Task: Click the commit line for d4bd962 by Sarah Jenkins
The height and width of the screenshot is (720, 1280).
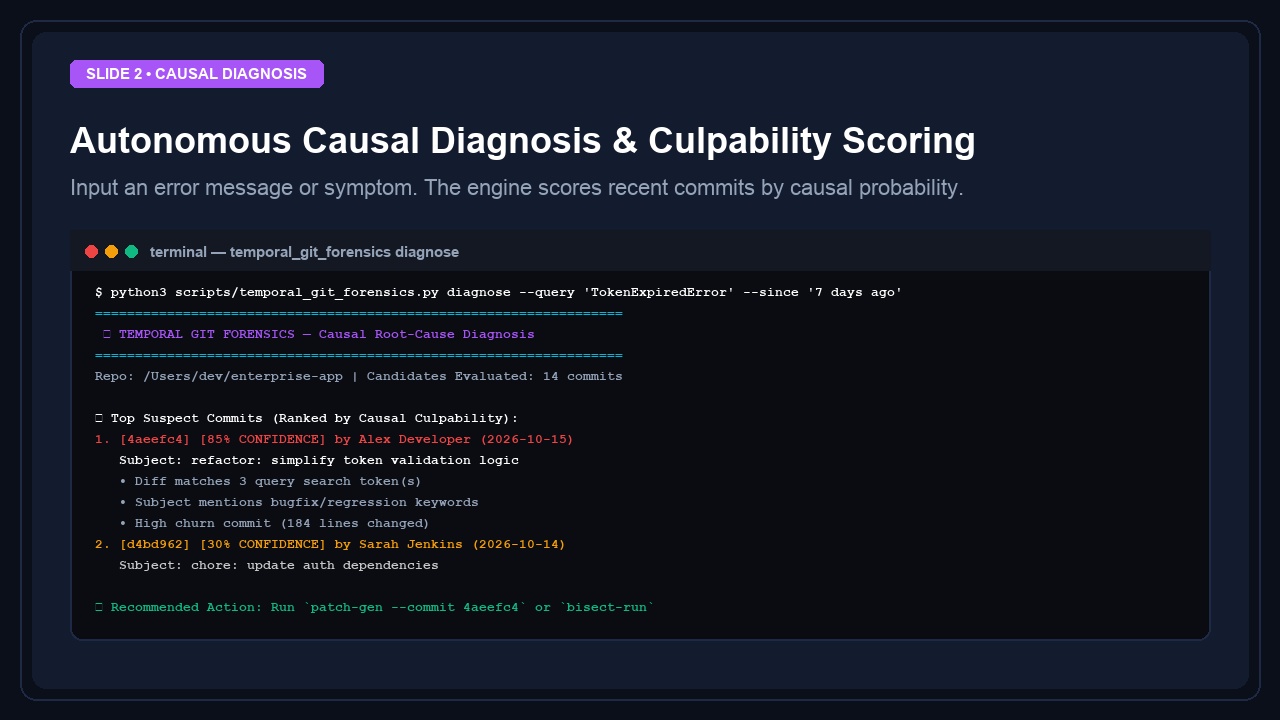Action: pyautogui.click(x=330, y=544)
